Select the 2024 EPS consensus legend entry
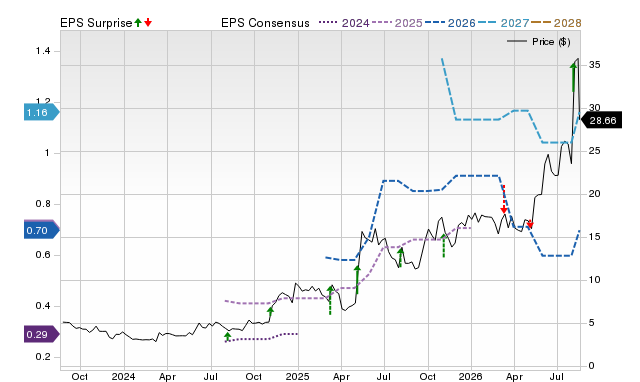This screenshot has width=640, height=382. pos(344,23)
